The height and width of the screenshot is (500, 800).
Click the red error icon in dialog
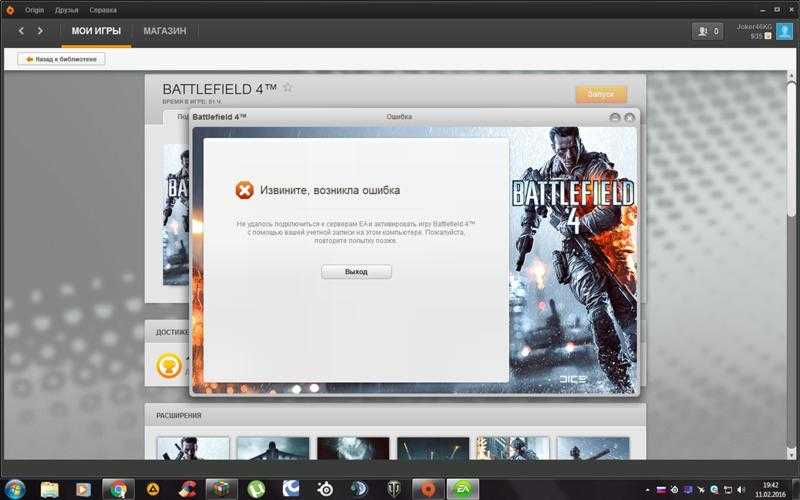click(244, 190)
